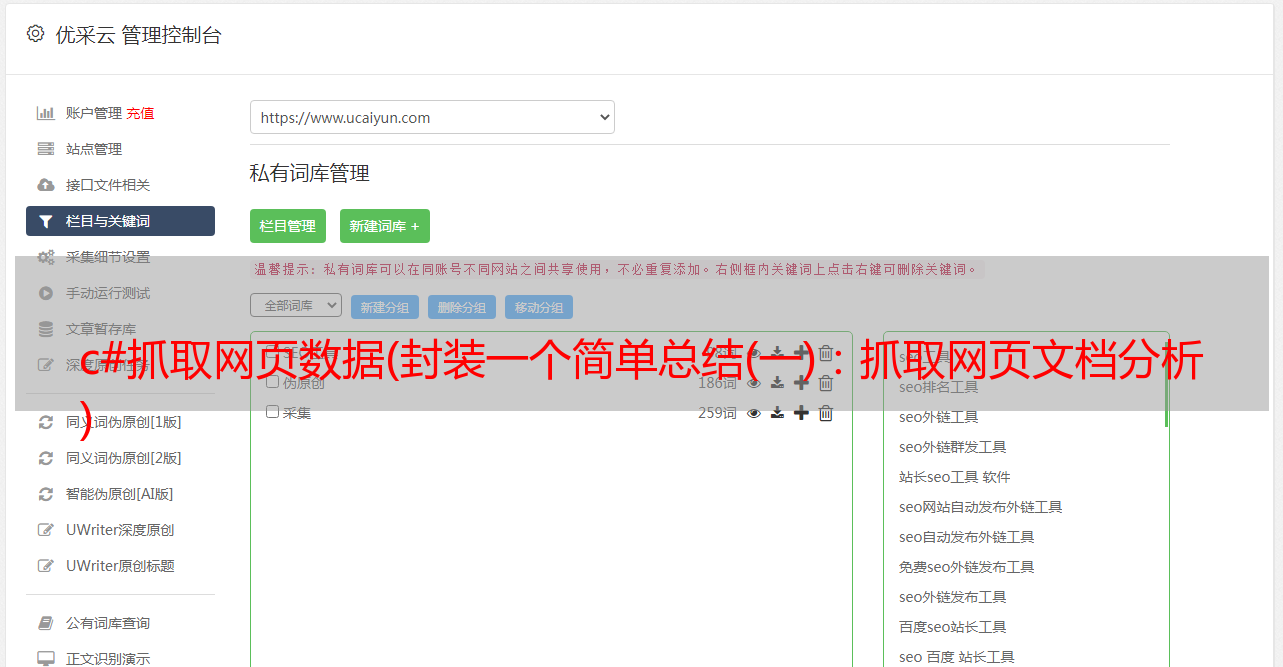This screenshot has width=1283, height=667.
Task: Click the 私有词库管理 heading
Action: (x=310, y=174)
